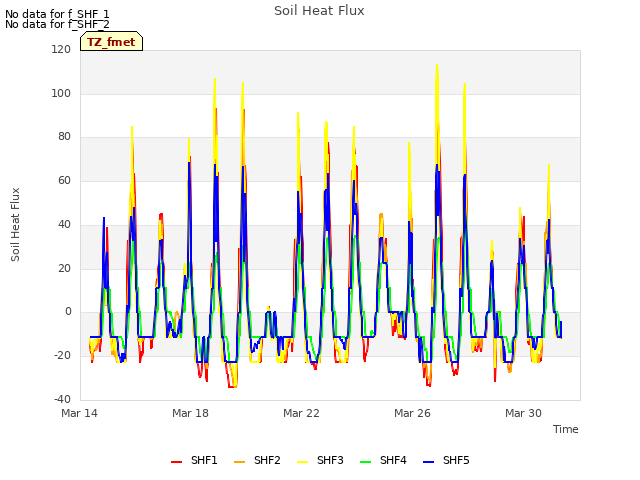Click the TZ_fmet annotation tag
640x480 pixels.
[111, 42]
